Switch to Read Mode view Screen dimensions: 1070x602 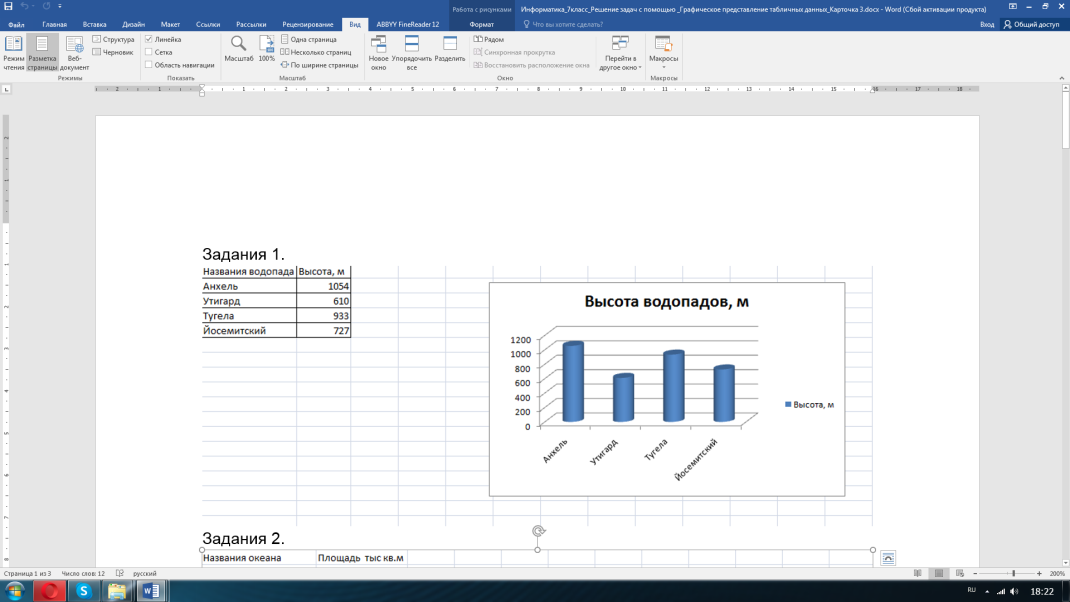pos(14,53)
